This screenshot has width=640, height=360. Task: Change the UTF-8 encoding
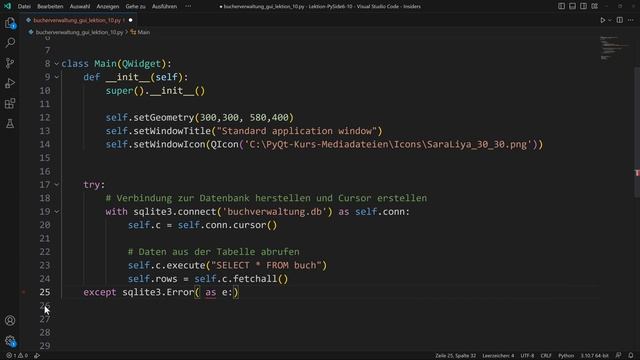click(527, 356)
